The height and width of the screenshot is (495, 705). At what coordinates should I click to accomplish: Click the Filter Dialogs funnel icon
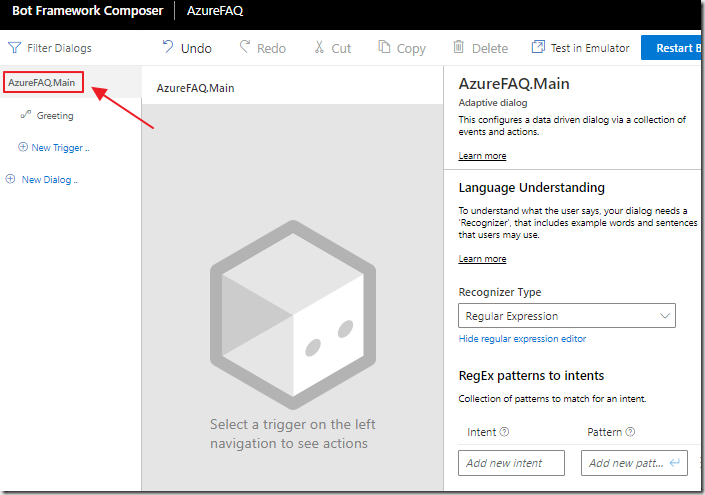[14, 48]
